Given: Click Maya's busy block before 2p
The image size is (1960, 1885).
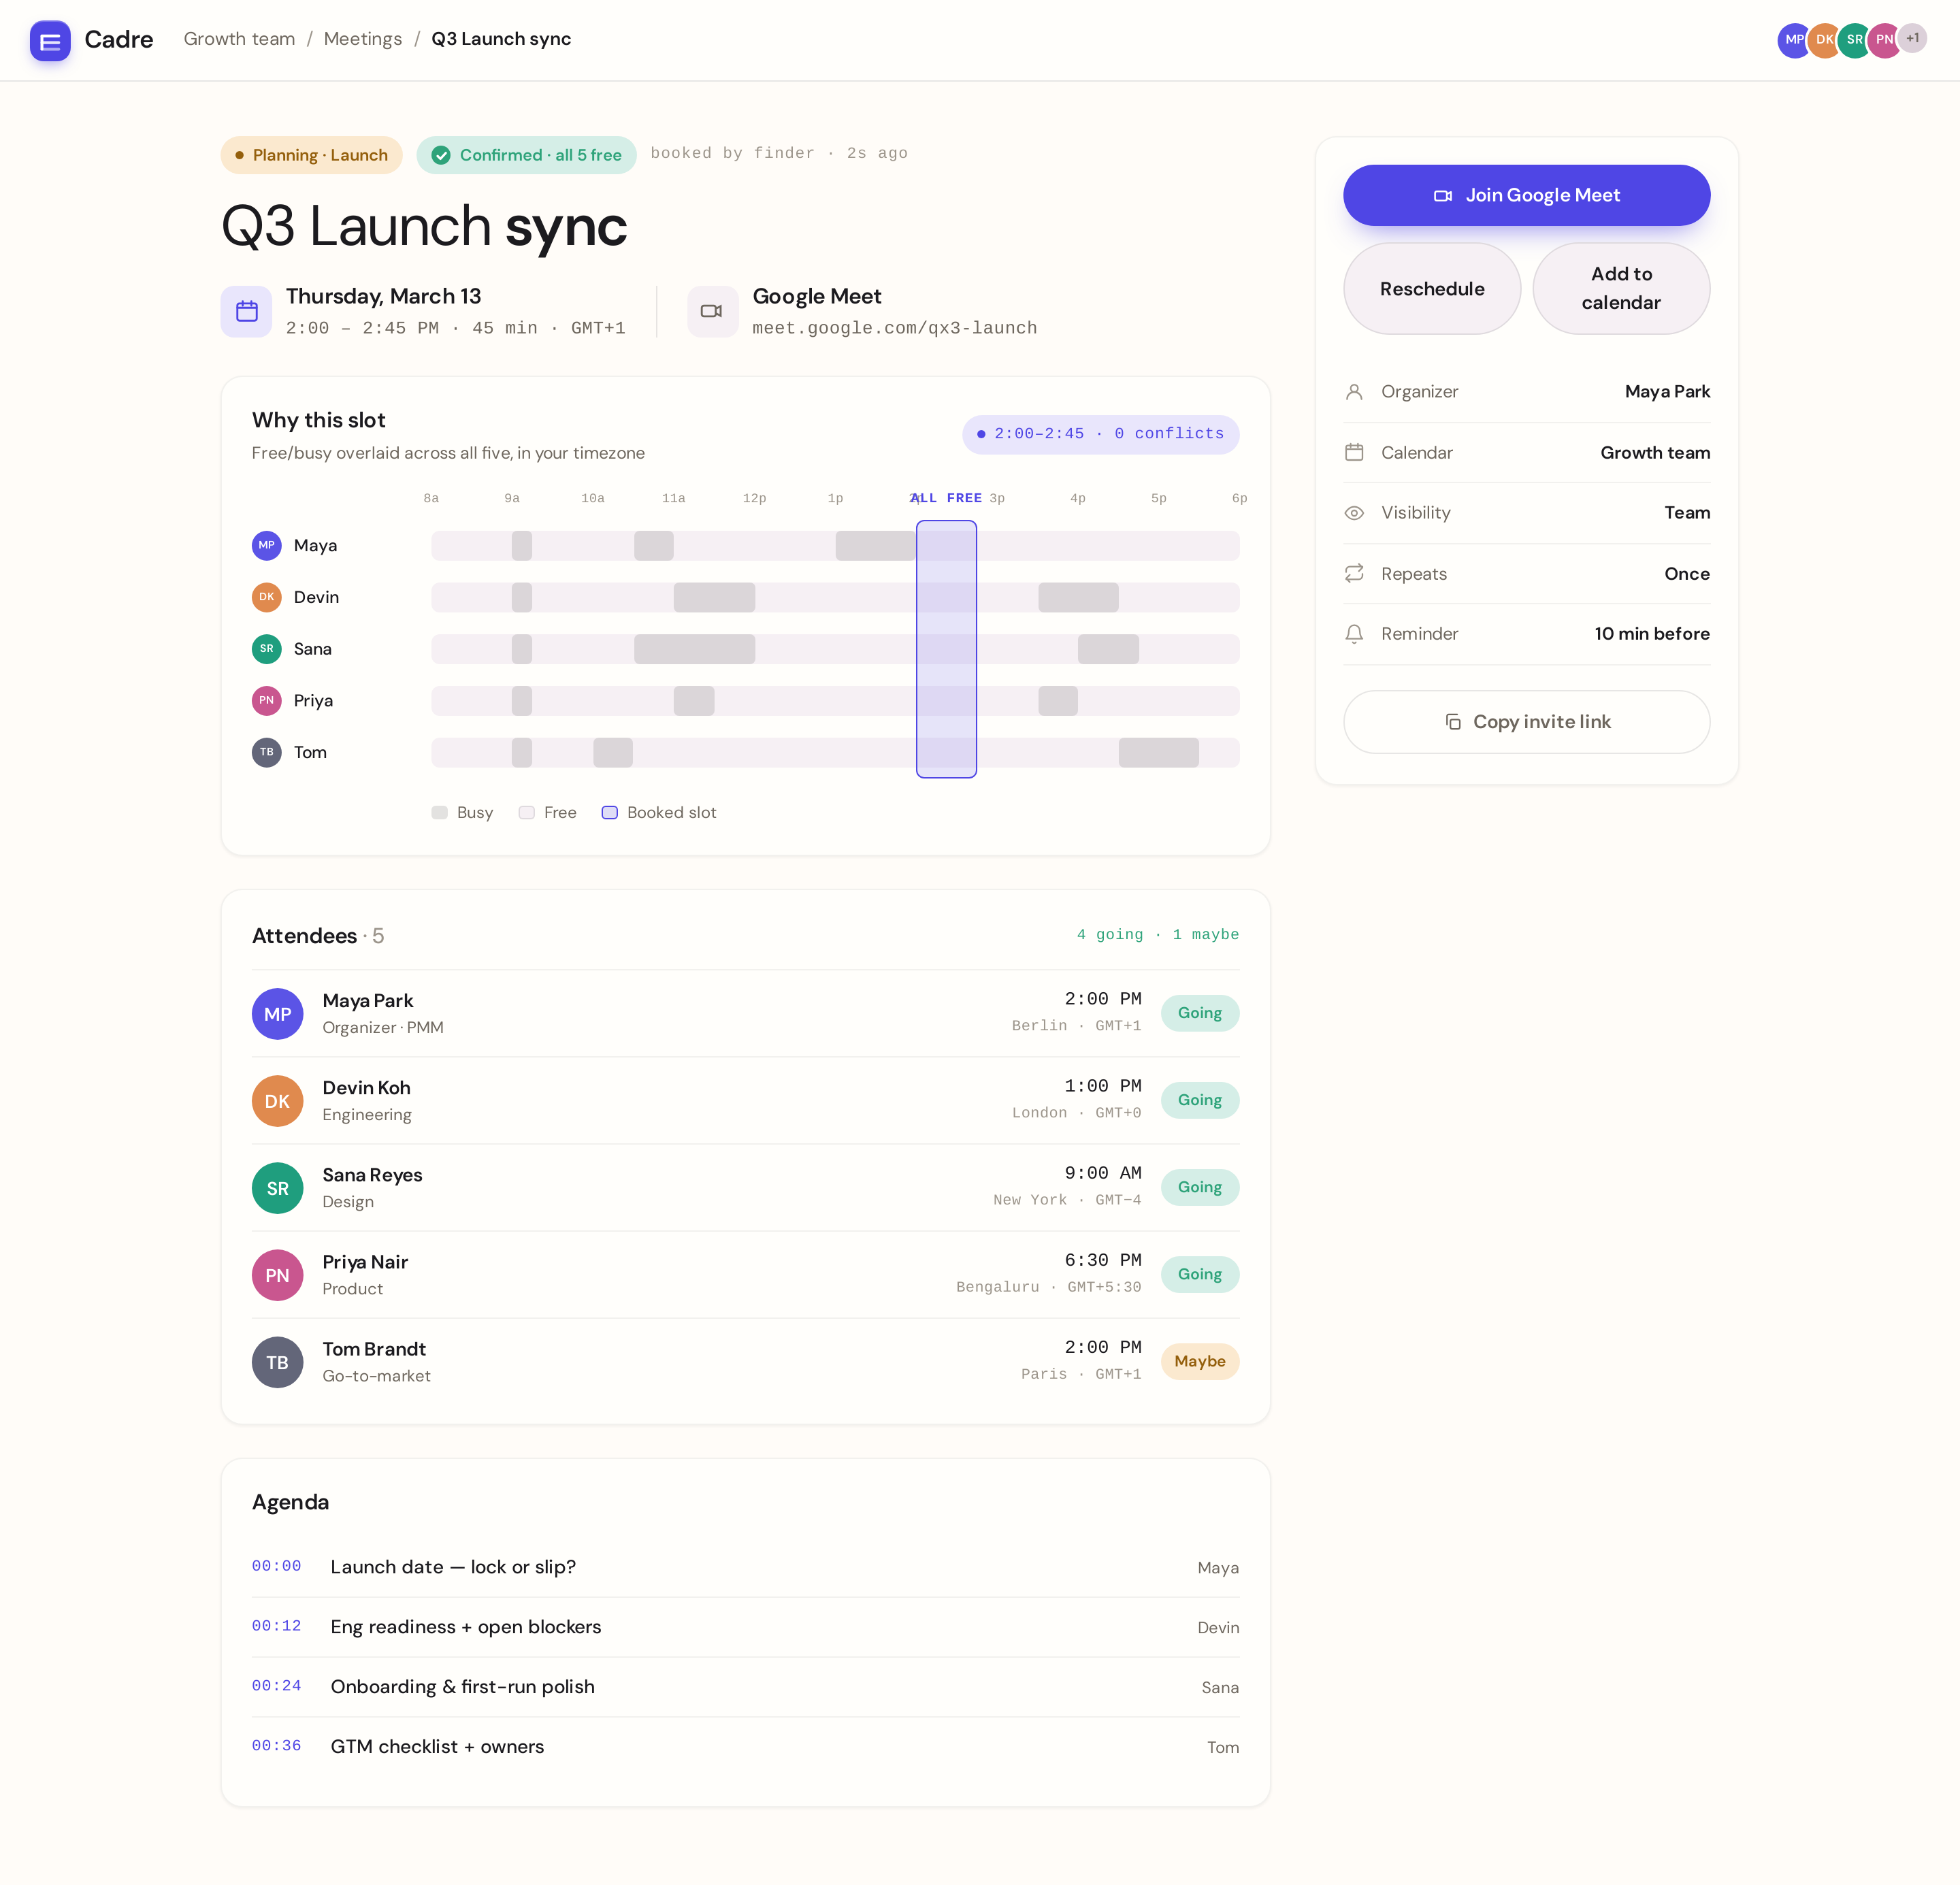Looking at the screenshot, I should point(876,546).
